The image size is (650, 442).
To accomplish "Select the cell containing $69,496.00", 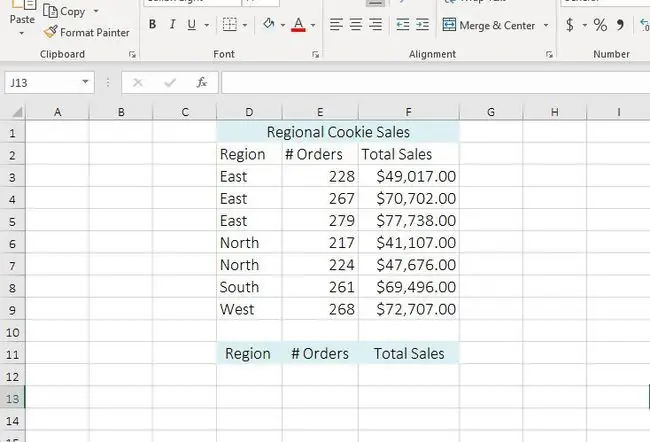I will coord(409,287).
